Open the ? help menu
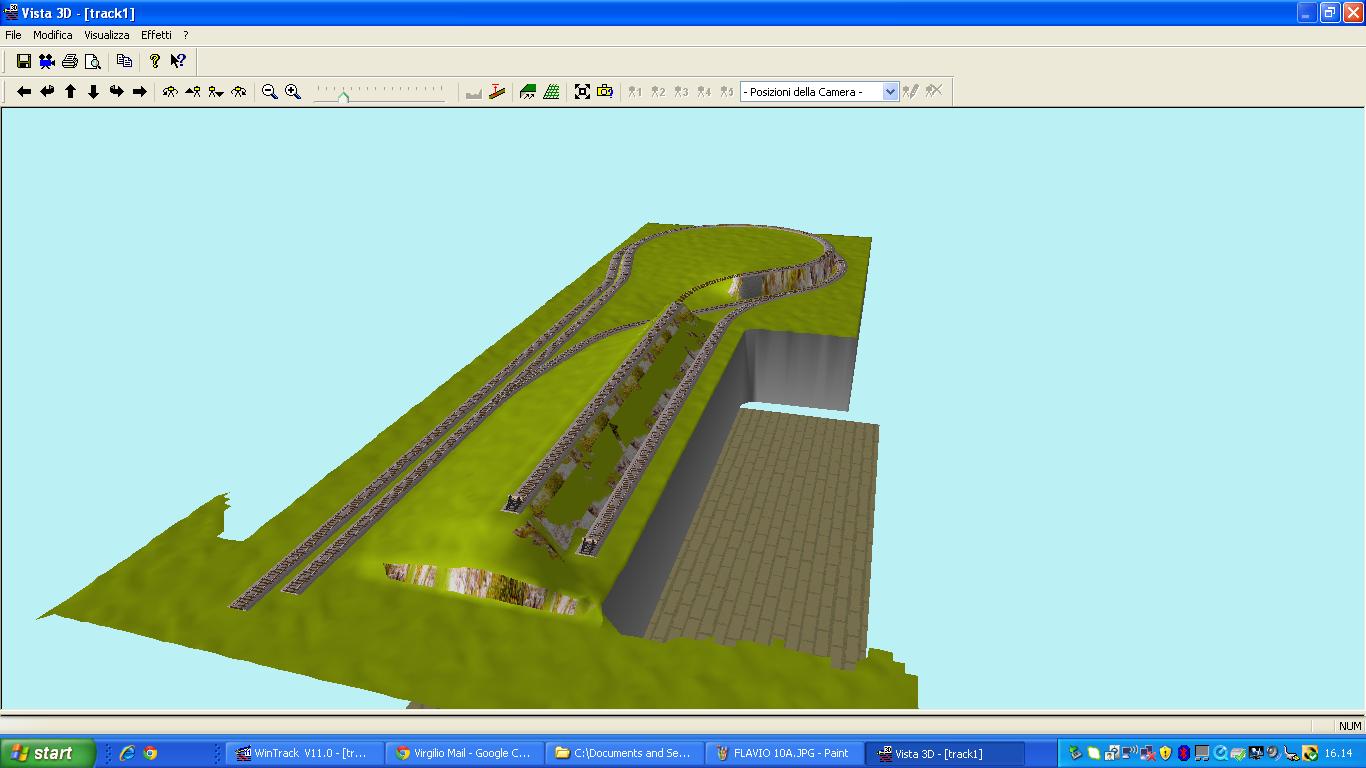Screen dimensions: 1366x768 (186, 35)
